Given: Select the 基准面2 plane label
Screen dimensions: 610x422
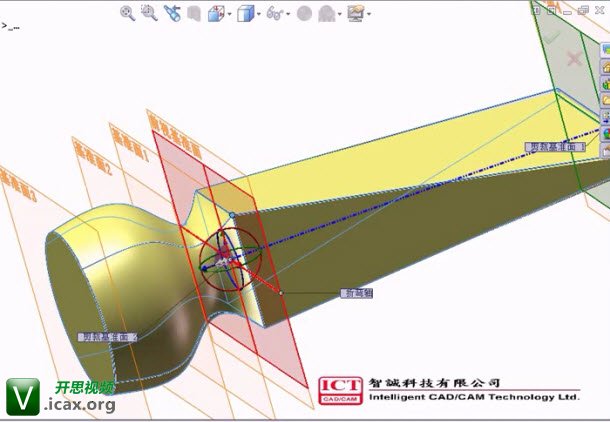Looking at the screenshot, I should [93, 156].
